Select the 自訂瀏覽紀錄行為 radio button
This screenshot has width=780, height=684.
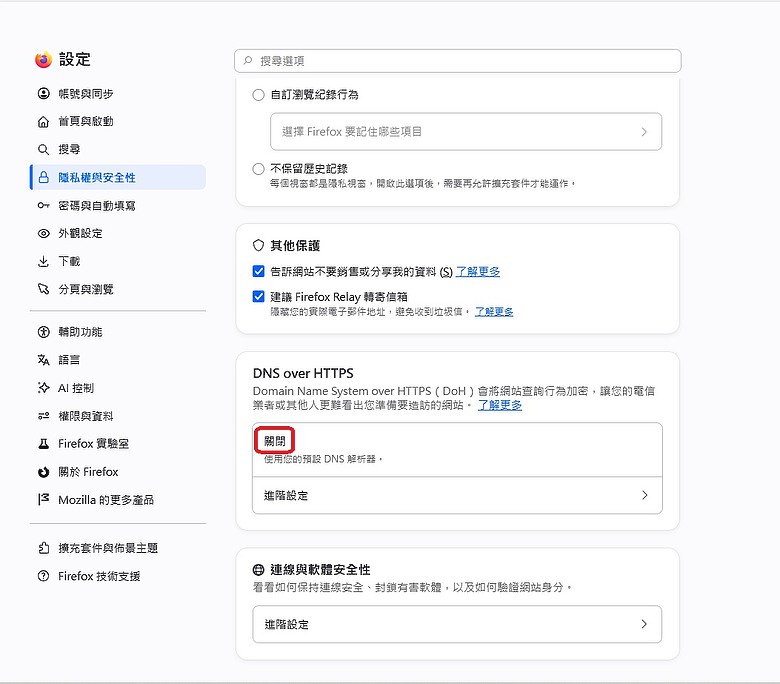[258, 95]
